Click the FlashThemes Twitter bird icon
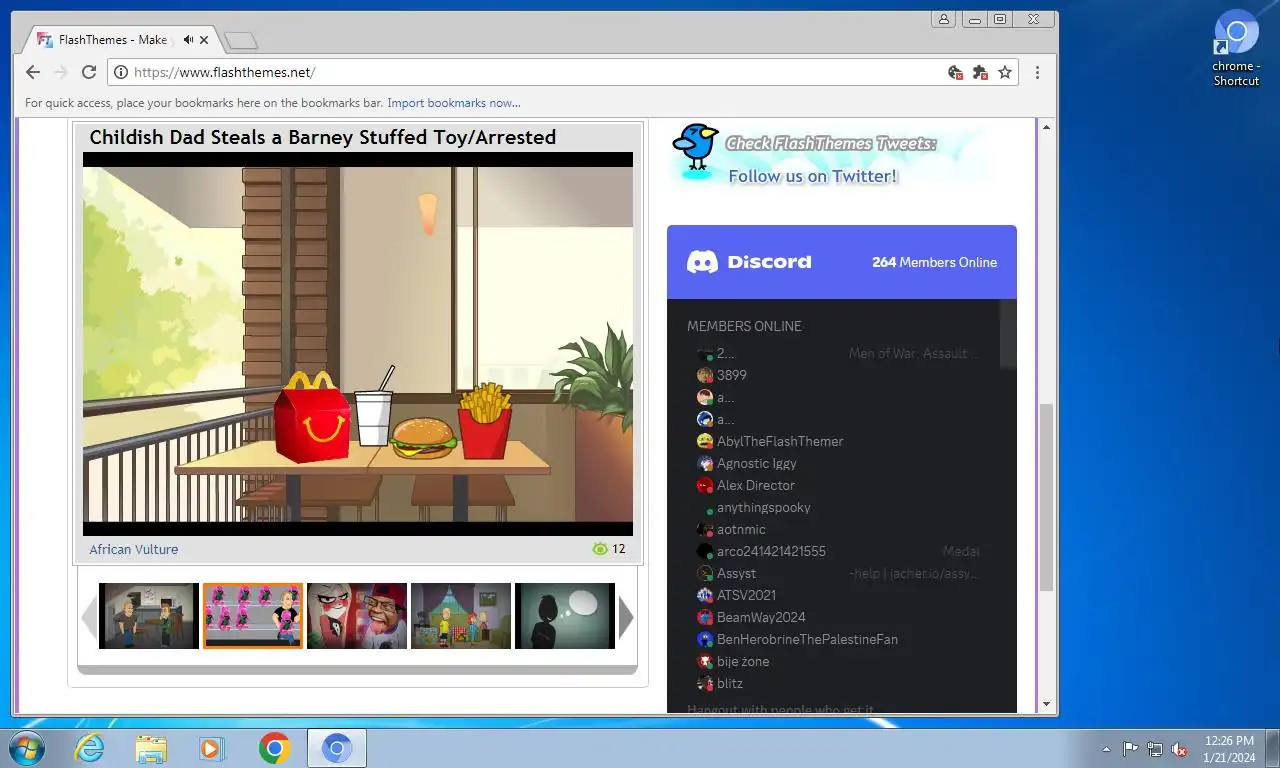Viewport: 1280px width, 768px height. click(x=696, y=148)
